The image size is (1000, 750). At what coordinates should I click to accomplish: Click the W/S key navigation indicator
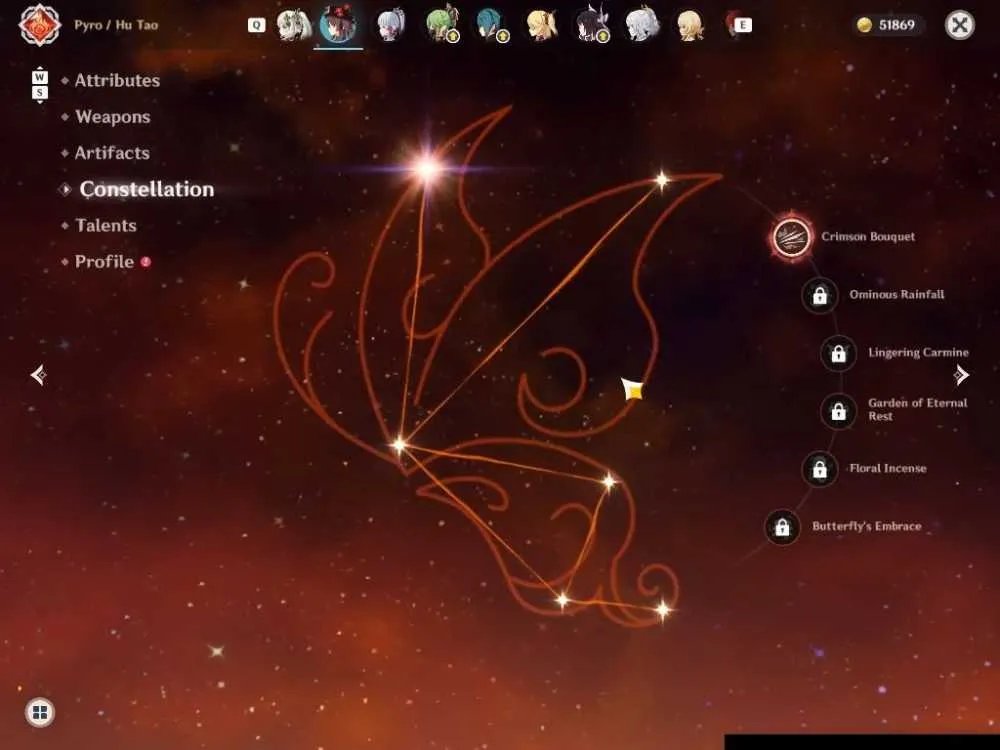tap(40, 85)
